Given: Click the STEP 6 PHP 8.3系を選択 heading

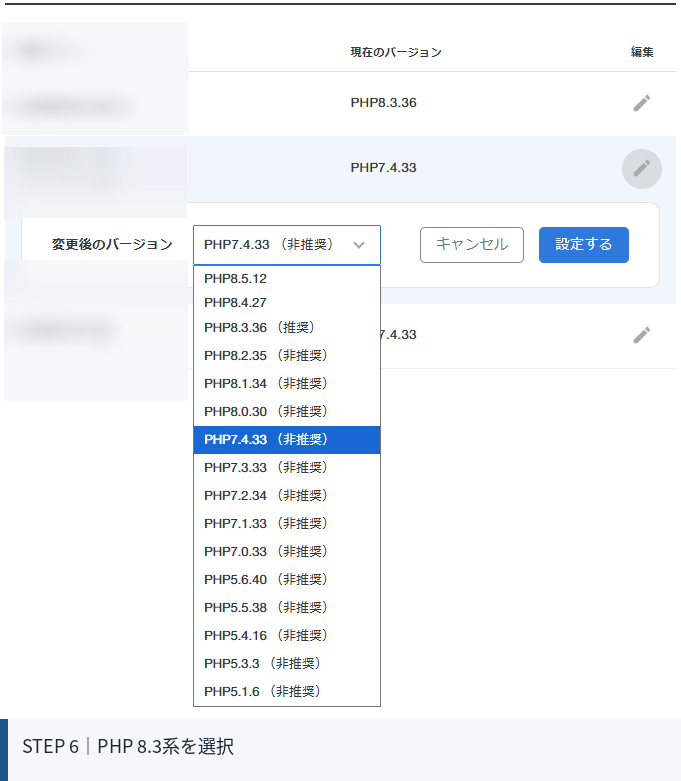Looking at the screenshot, I should (128, 746).
